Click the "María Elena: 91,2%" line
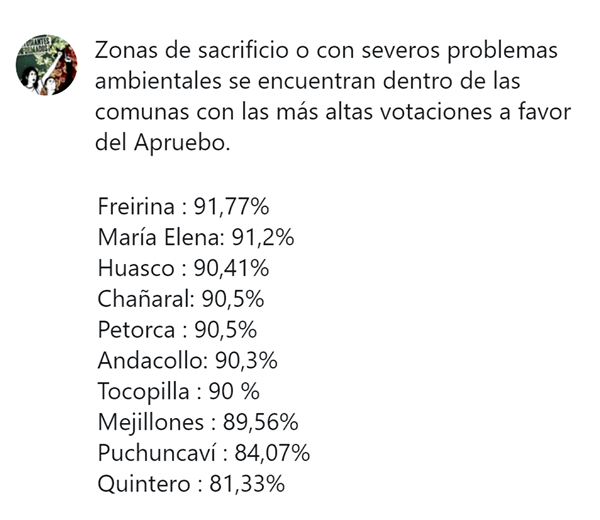600x520 pixels. tap(195, 237)
